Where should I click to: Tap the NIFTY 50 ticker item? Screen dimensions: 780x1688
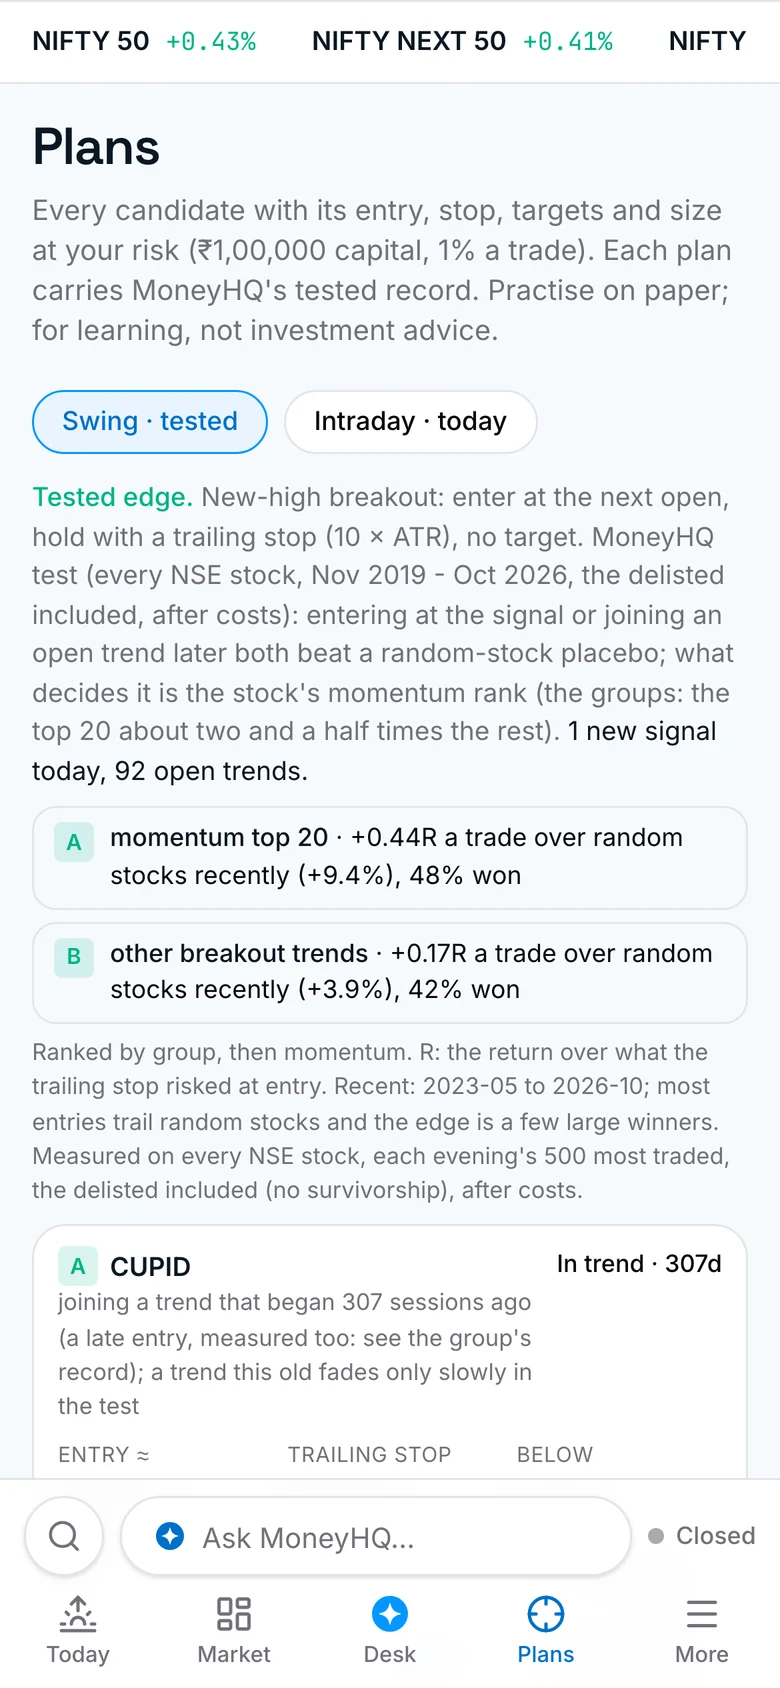tap(144, 41)
